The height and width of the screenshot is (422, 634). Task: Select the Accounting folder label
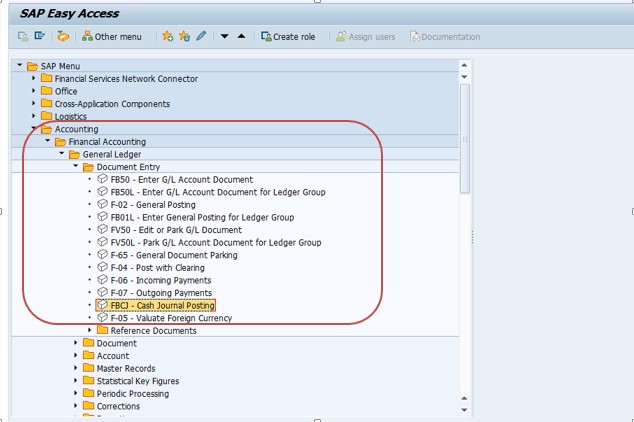tap(76, 129)
